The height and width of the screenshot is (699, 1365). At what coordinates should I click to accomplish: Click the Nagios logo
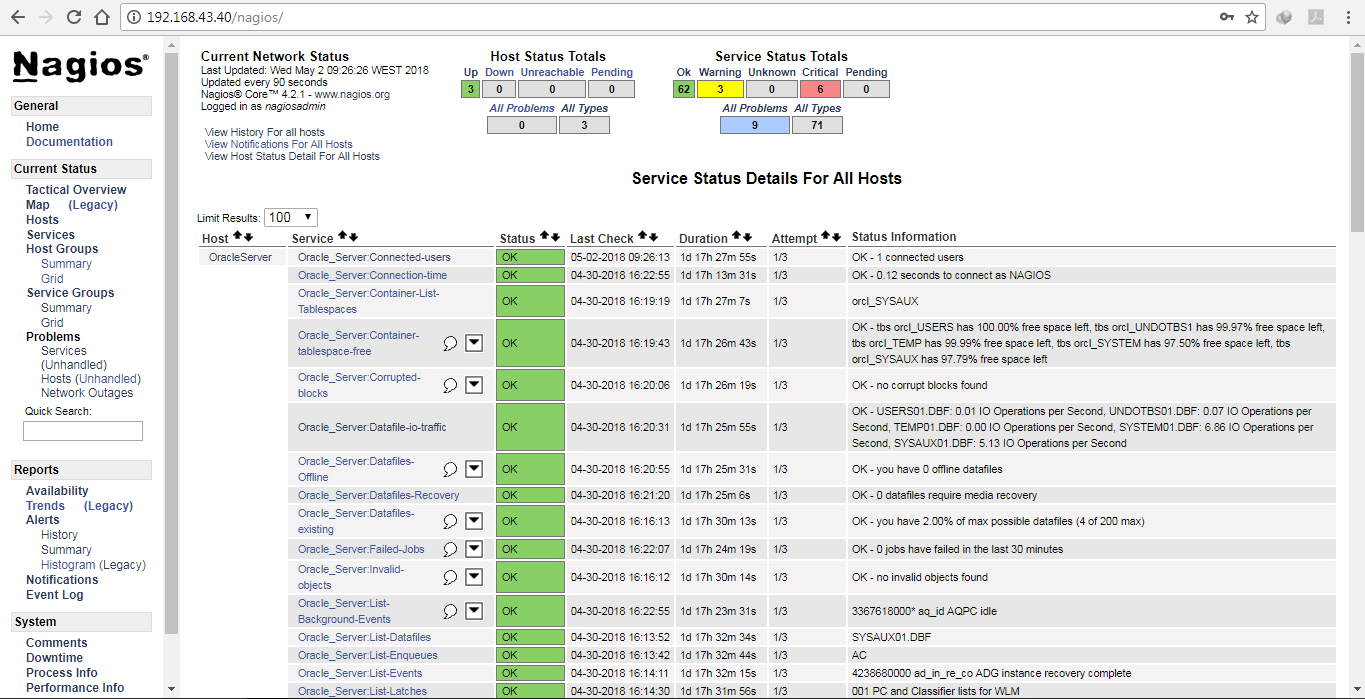[x=81, y=65]
